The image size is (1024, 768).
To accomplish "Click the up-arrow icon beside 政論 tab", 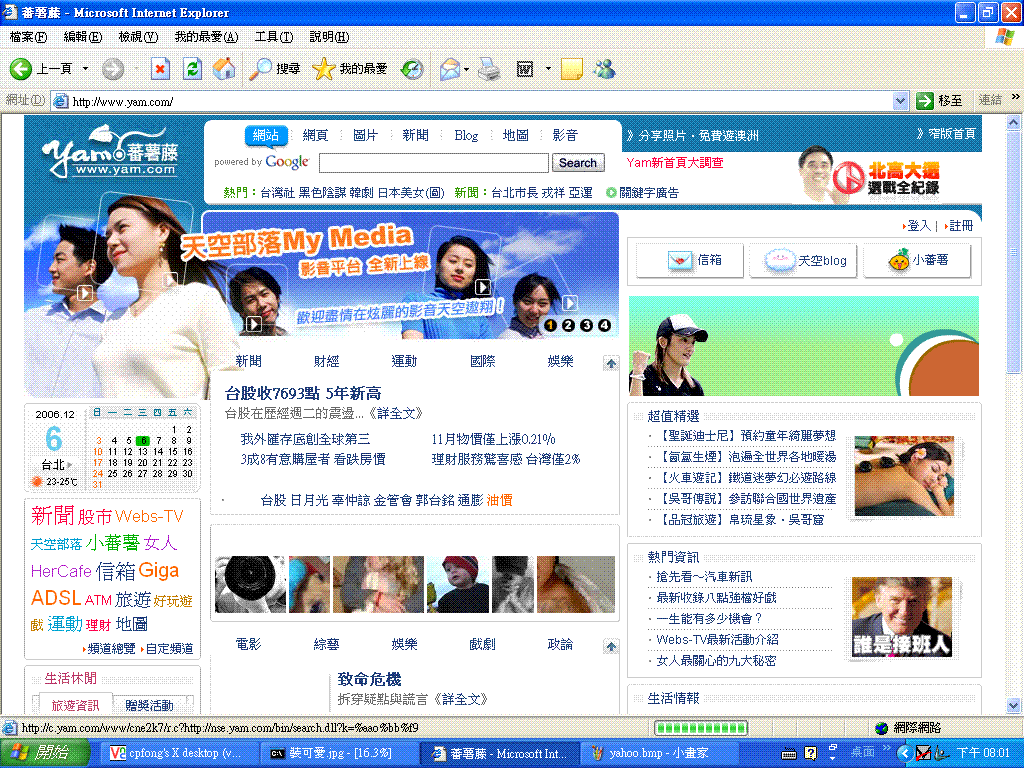I will pos(611,647).
